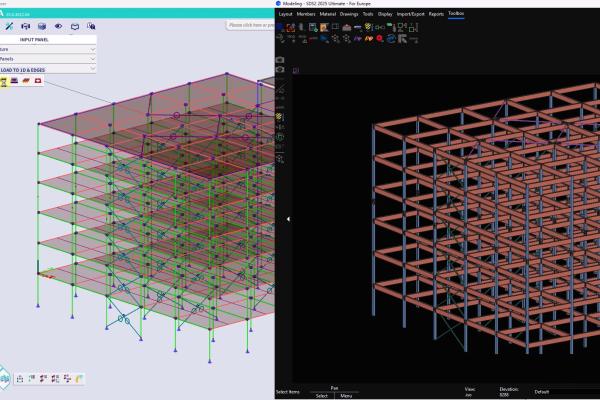Open the Import/Export menu
The image size is (600, 400).
pyautogui.click(x=410, y=15)
